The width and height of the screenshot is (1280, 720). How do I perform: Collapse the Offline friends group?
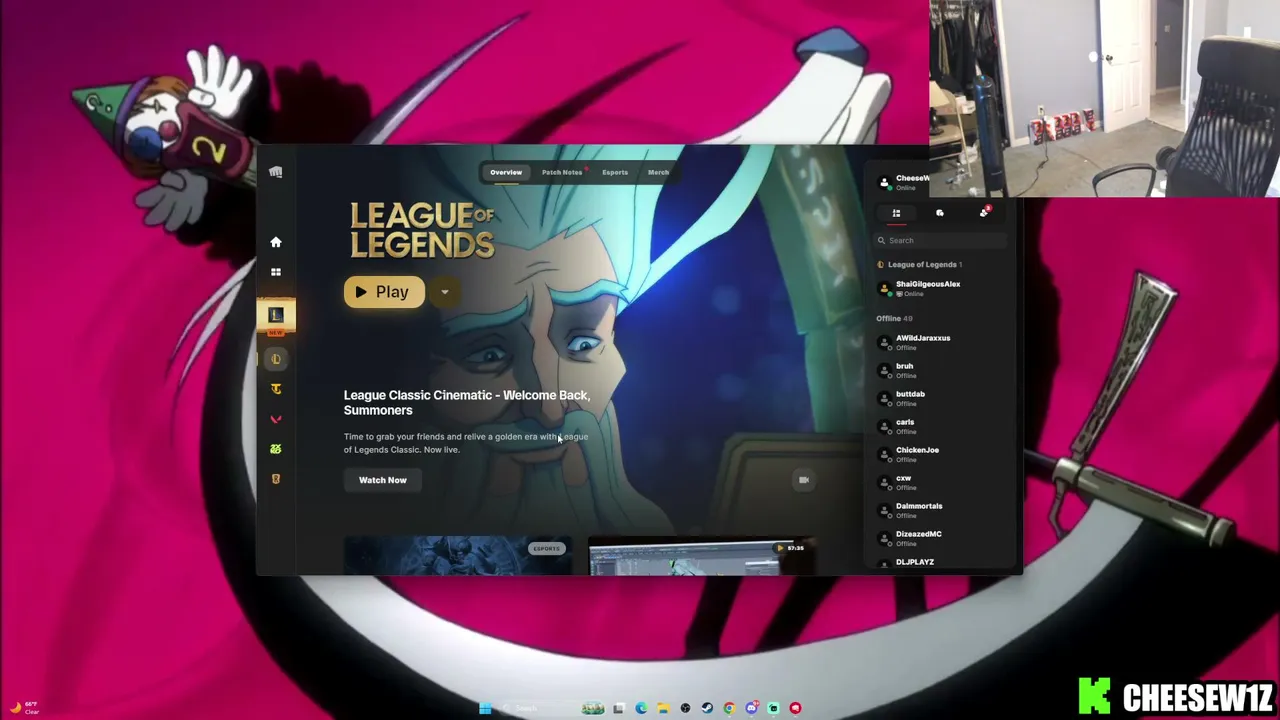(x=894, y=318)
